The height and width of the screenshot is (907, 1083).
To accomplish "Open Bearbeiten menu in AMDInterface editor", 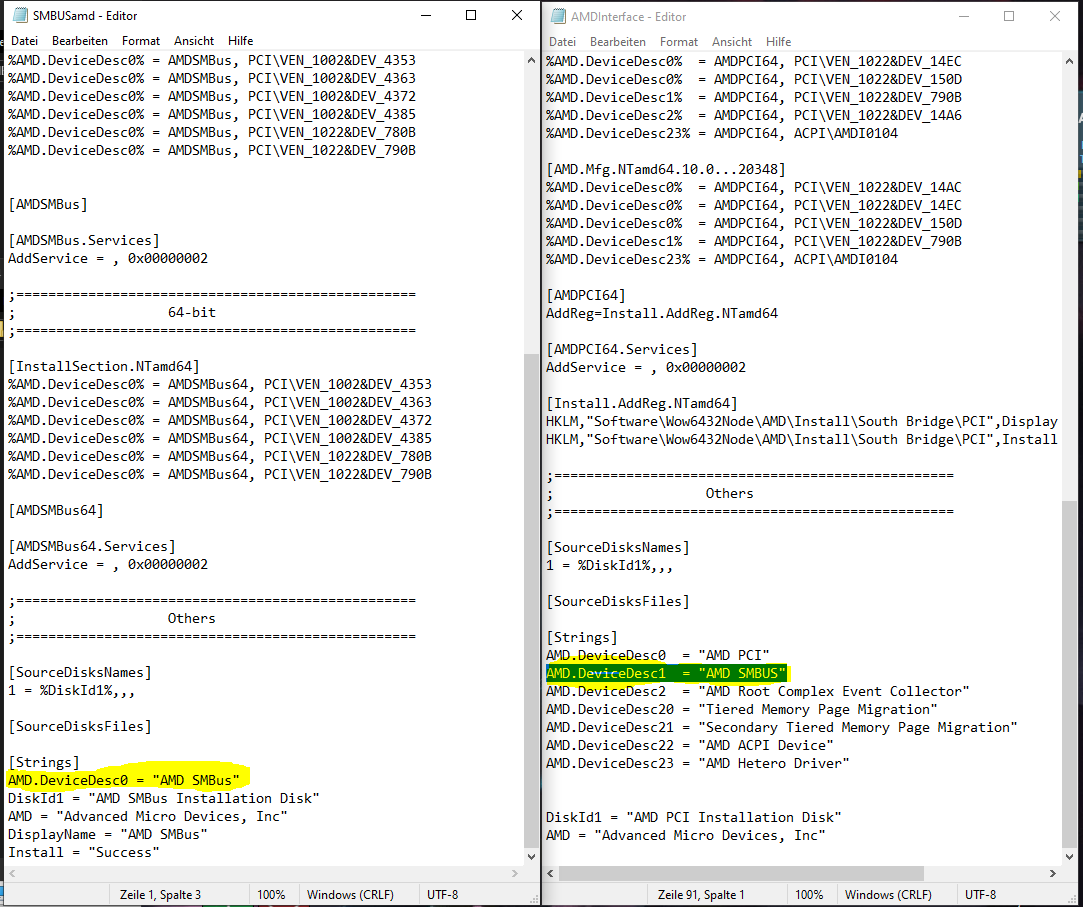I will click(x=617, y=42).
